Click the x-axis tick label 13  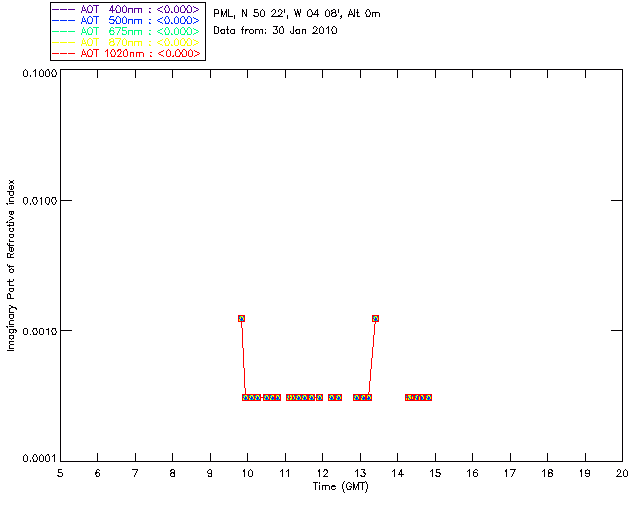point(360,473)
